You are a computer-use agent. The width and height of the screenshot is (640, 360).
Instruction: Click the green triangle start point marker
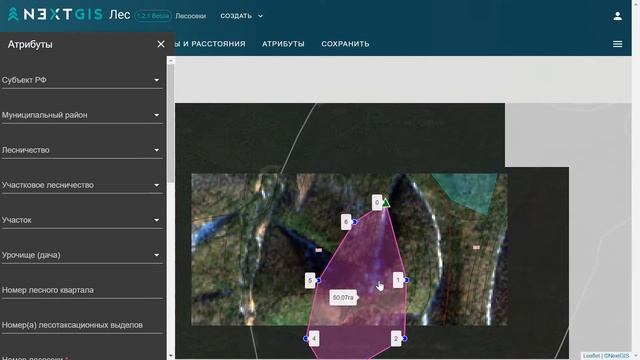386,202
